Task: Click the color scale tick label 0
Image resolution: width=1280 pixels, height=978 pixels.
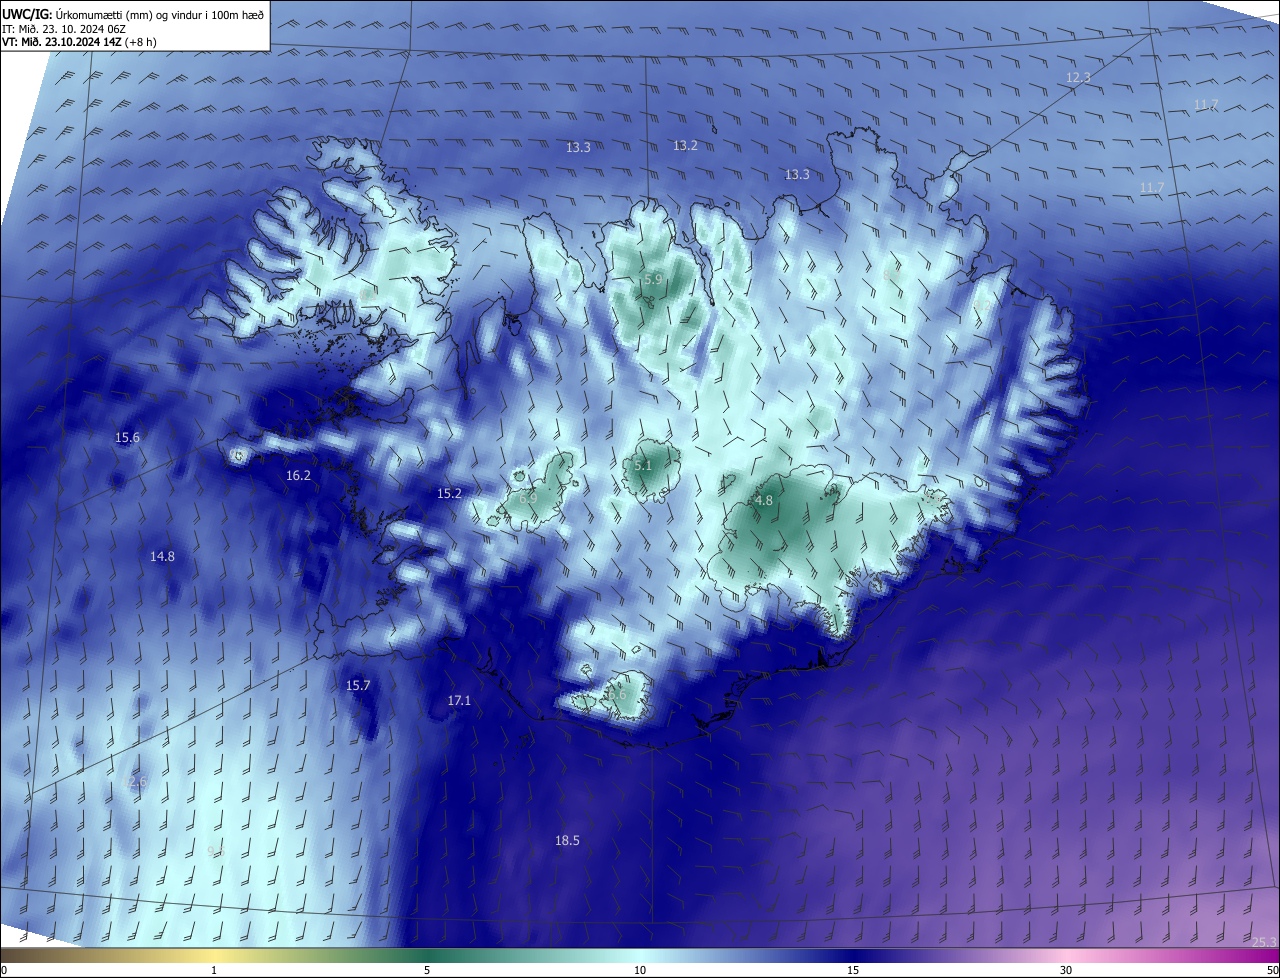Action: coord(4,970)
